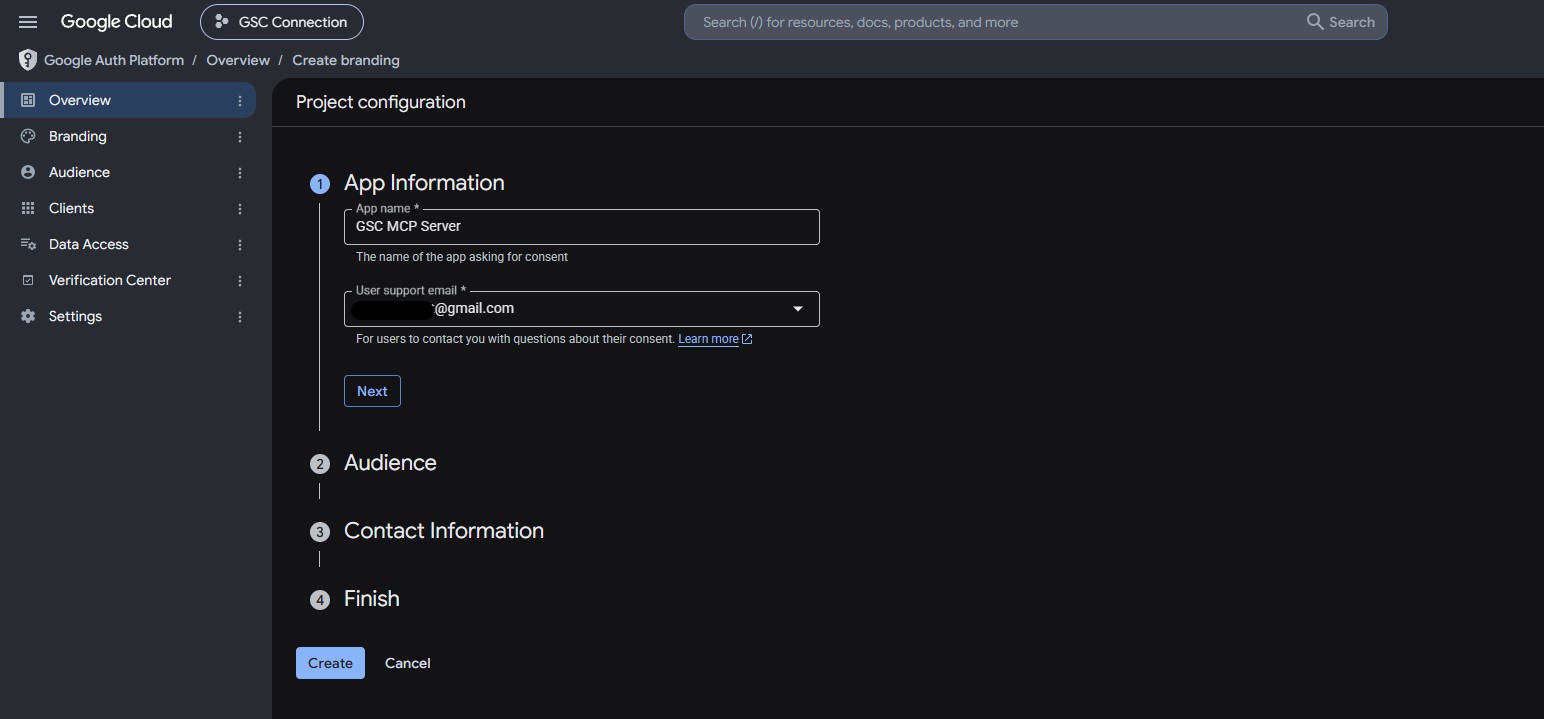Screen dimensions: 1544x719
Task: Open the Settings sidebar item
Action: pos(128,316)
